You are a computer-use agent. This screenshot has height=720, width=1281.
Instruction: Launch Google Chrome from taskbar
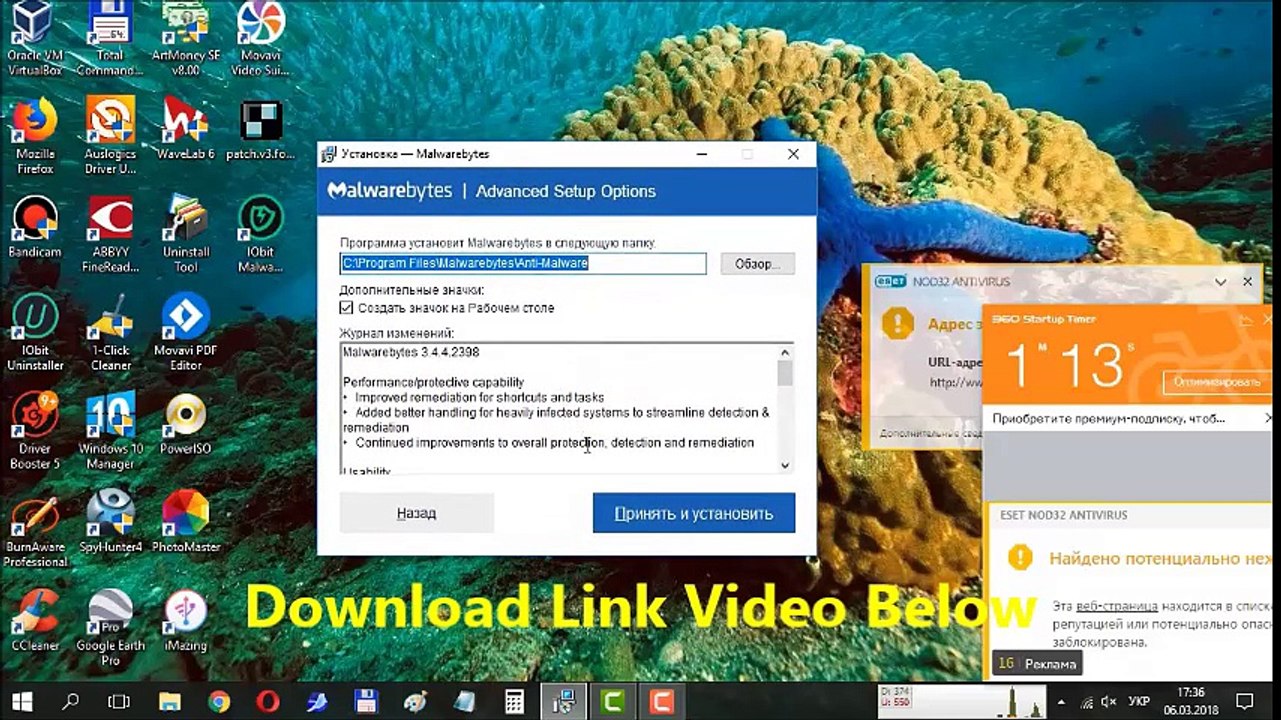(219, 701)
